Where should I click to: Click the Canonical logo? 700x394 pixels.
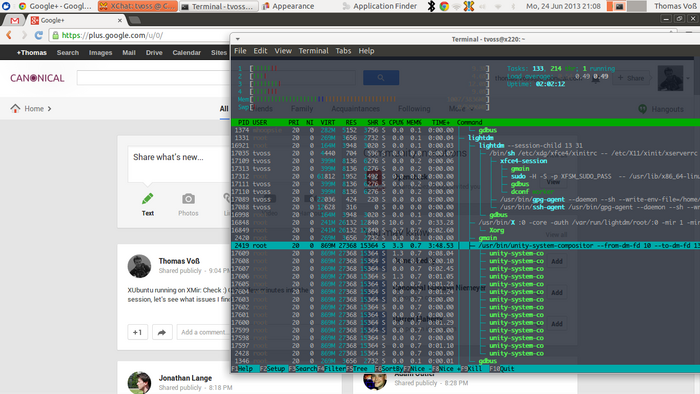click(38, 78)
